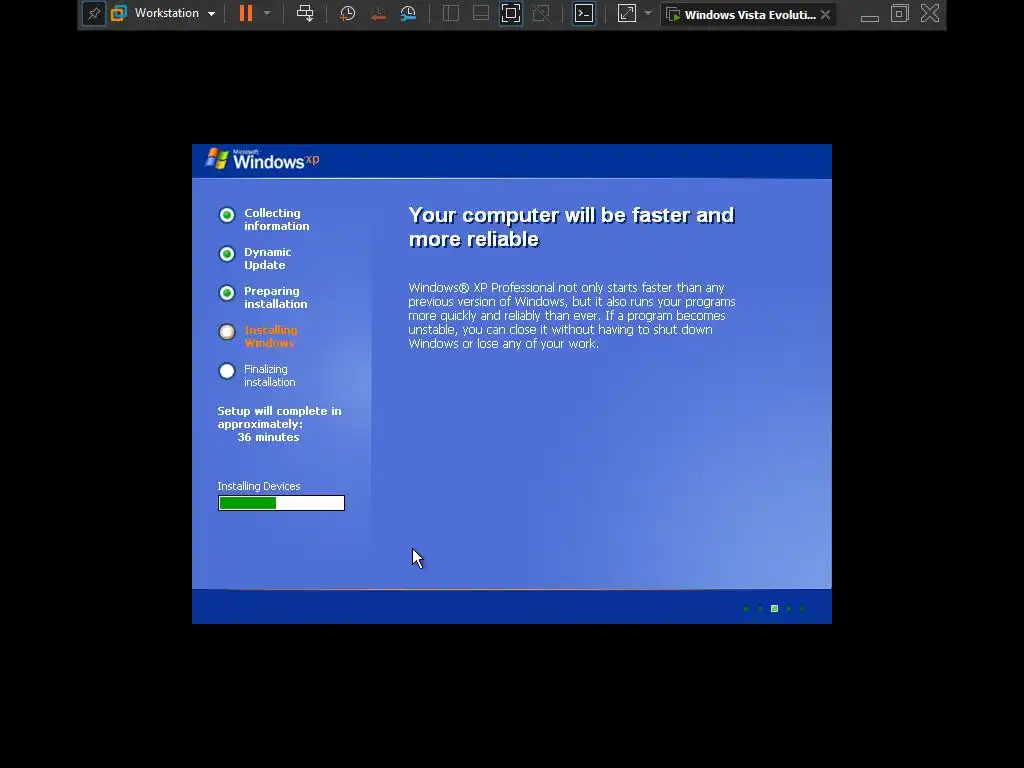Revert to the previous snapshot

click(x=378, y=13)
